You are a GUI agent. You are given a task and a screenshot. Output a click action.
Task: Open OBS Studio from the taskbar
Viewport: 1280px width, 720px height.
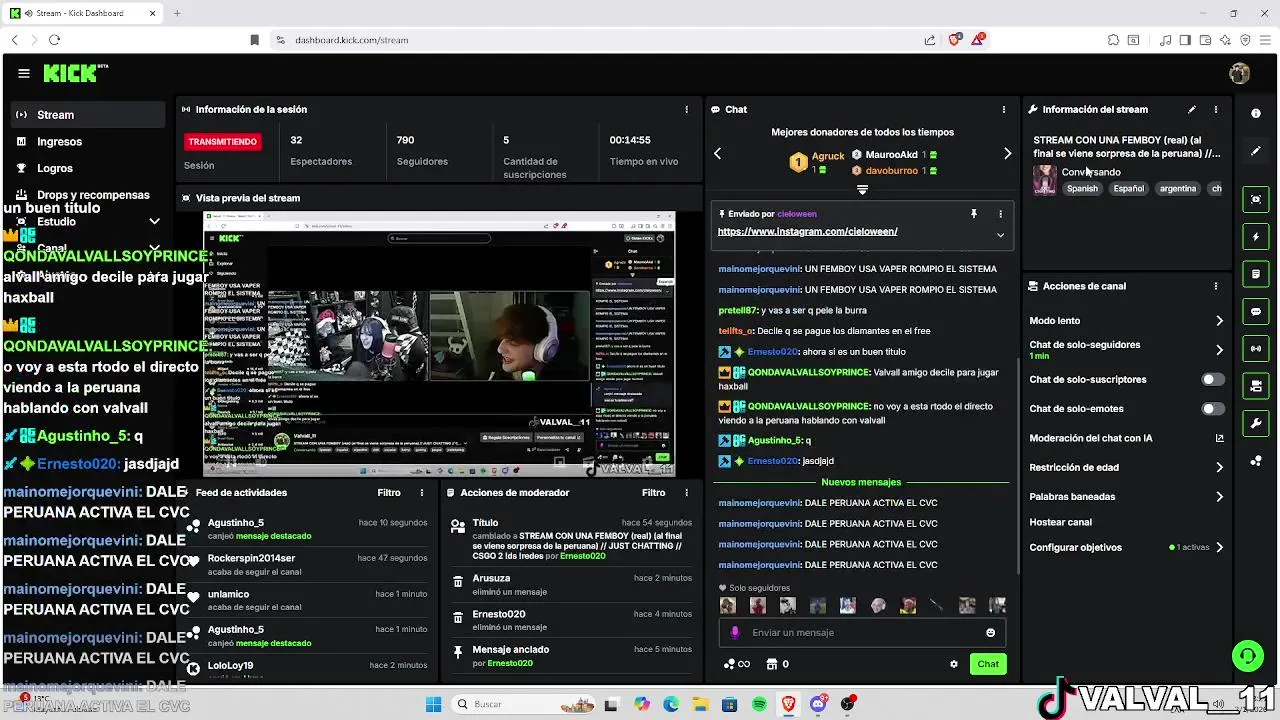pos(849,704)
